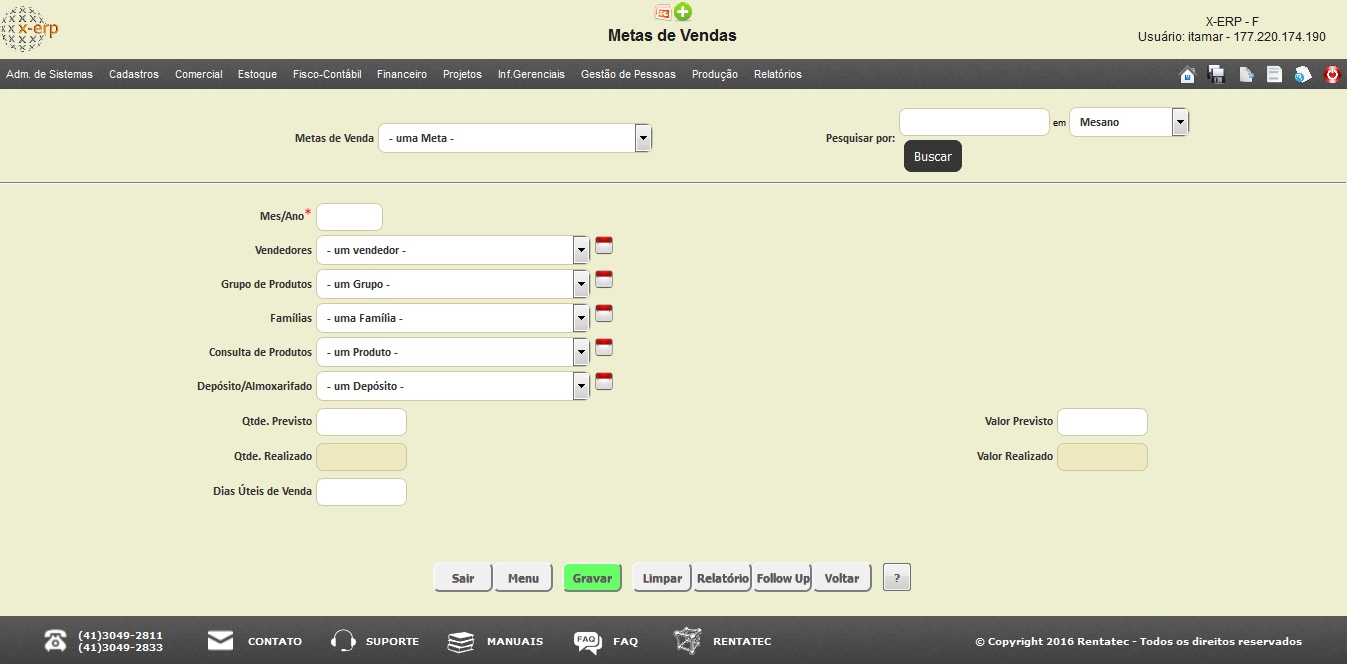Open the Cadastros menu

coord(134,75)
